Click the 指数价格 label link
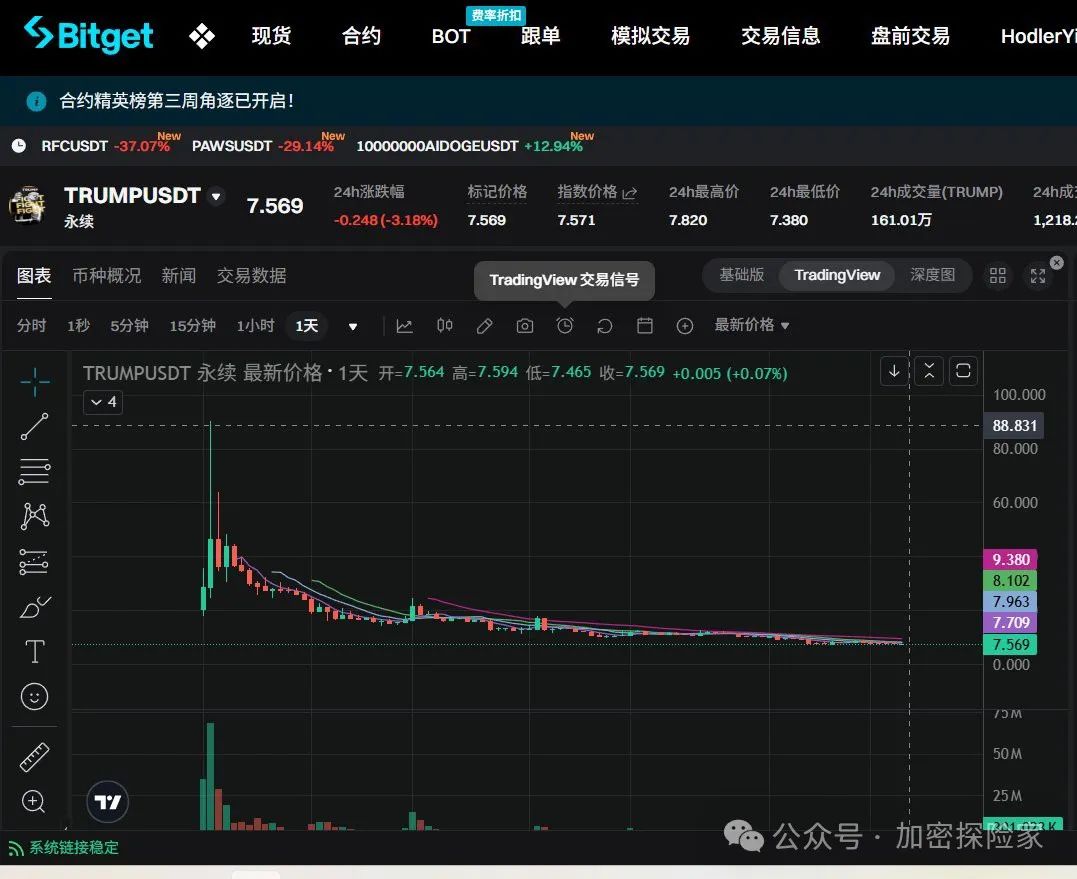This screenshot has width=1077, height=879. (x=597, y=192)
